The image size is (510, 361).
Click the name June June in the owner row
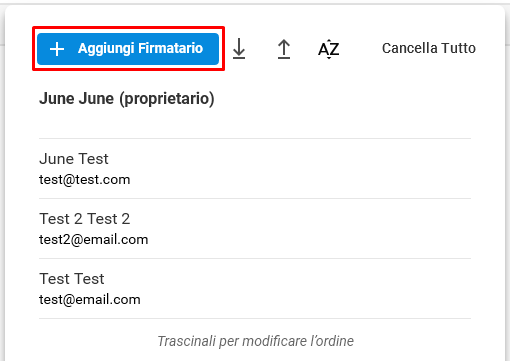pyautogui.click(x=76, y=99)
